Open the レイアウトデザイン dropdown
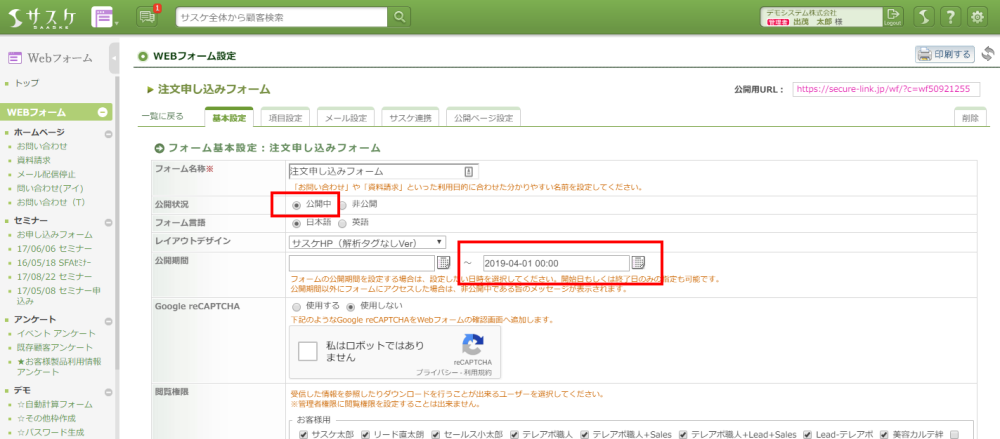1000x439 pixels. pos(367,241)
